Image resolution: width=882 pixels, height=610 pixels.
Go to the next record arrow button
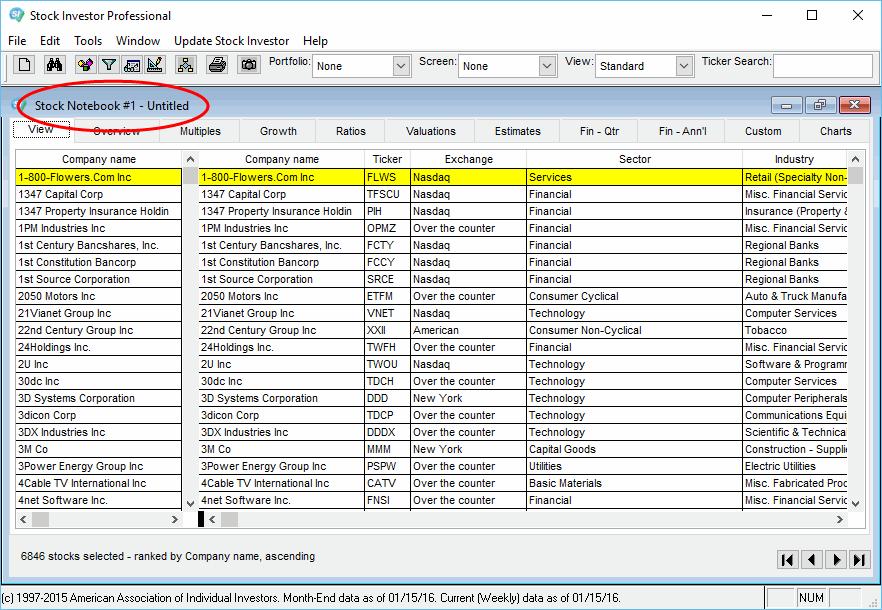pos(835,560)
